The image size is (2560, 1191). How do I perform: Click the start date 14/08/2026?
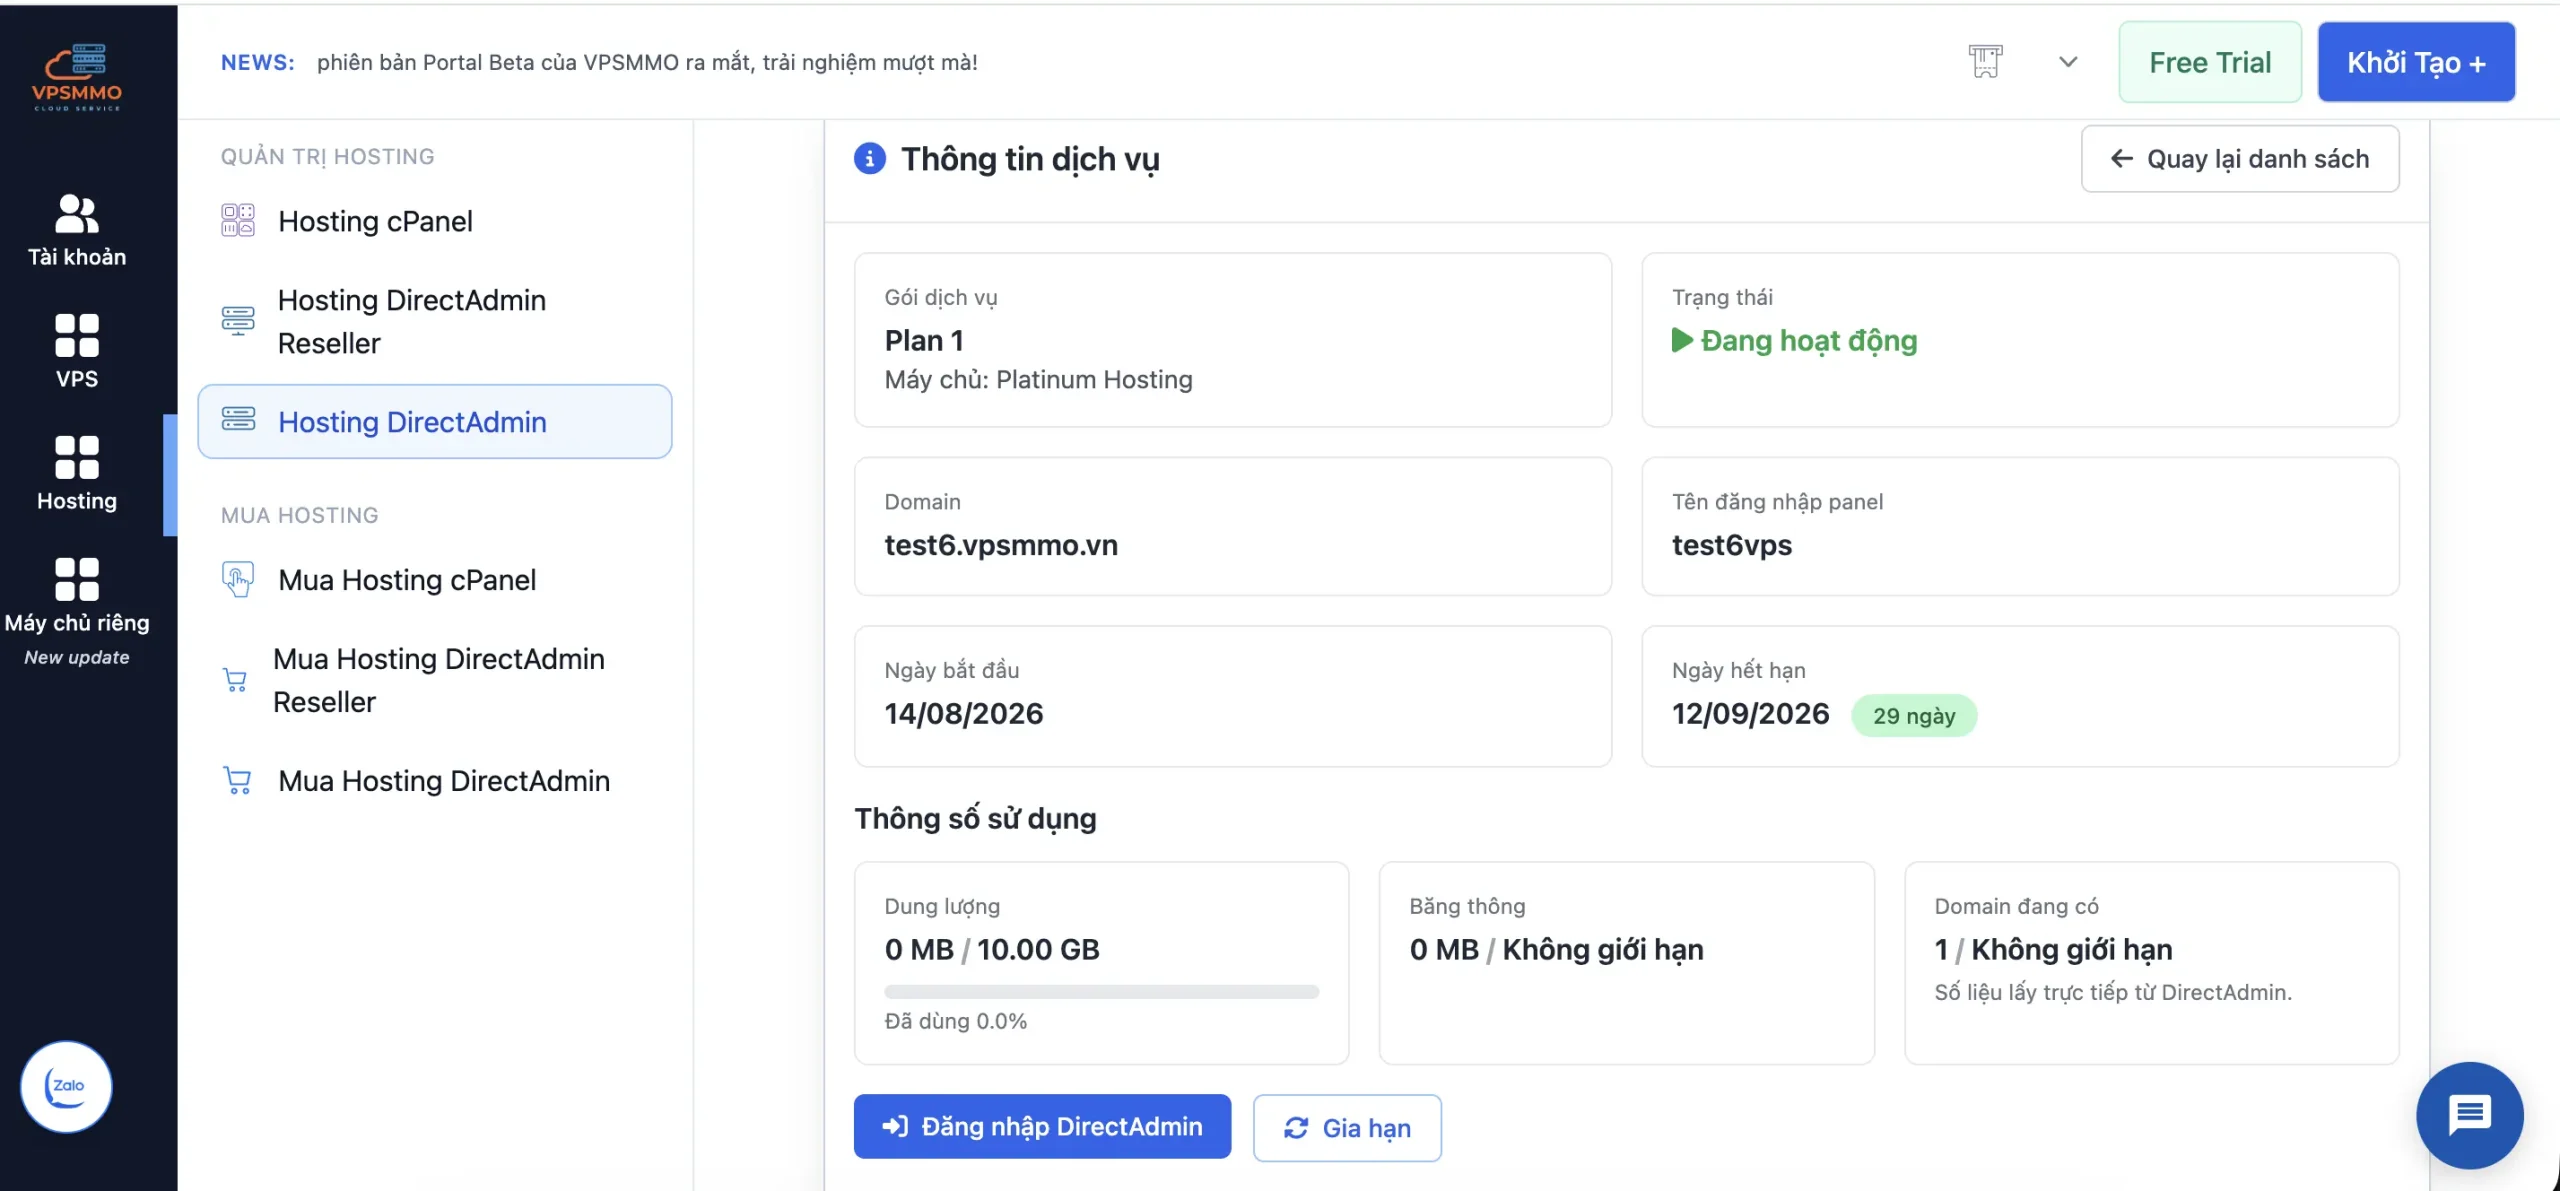964,713
